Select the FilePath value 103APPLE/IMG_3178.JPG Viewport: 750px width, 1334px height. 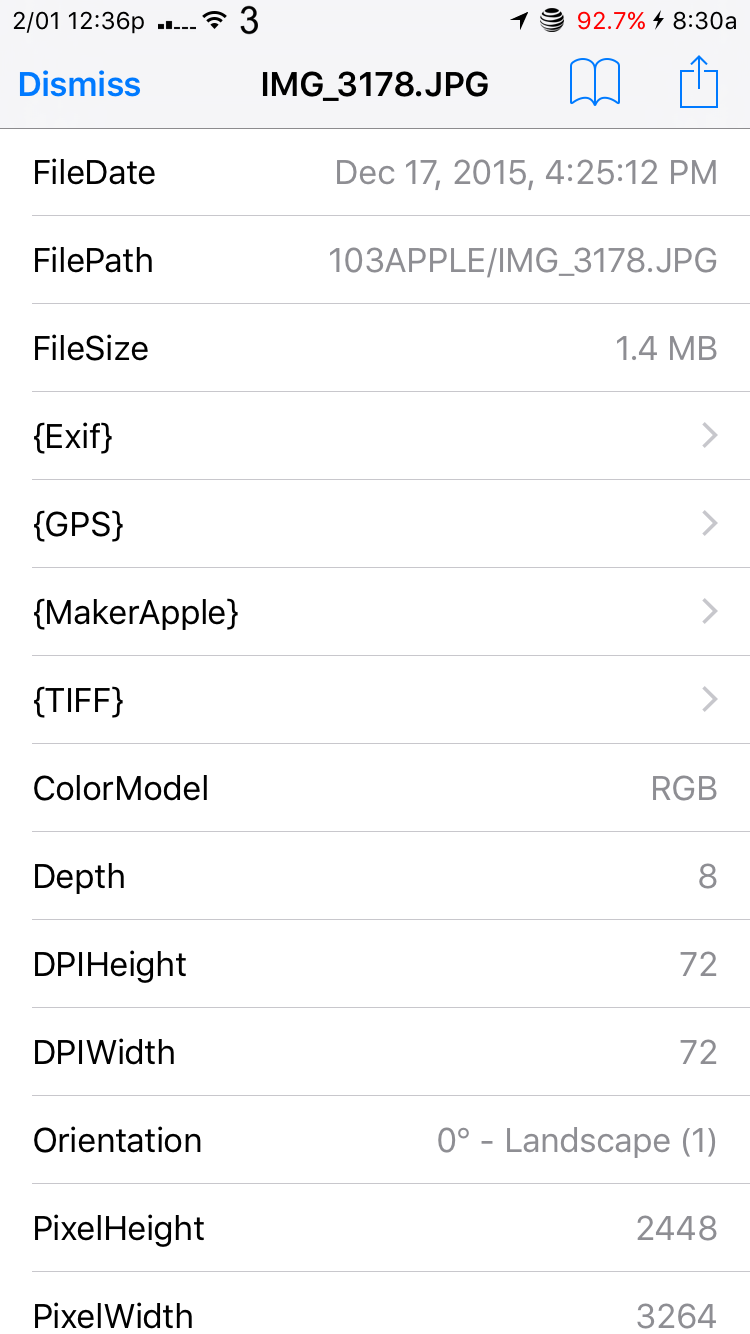click(522, 260)
